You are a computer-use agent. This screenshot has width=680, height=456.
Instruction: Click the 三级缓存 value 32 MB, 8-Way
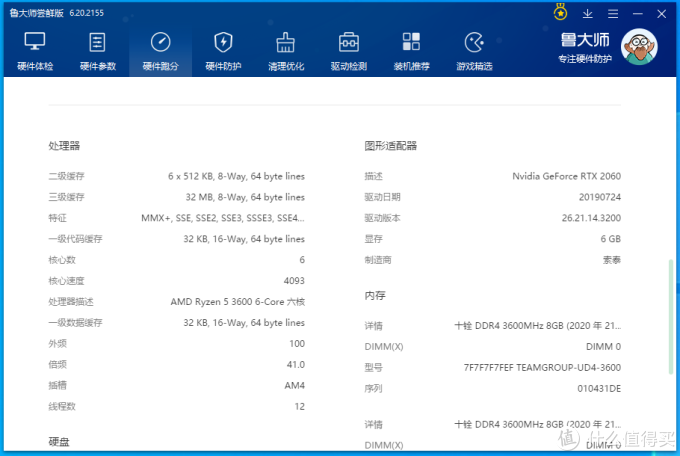(x=245, y=197)
